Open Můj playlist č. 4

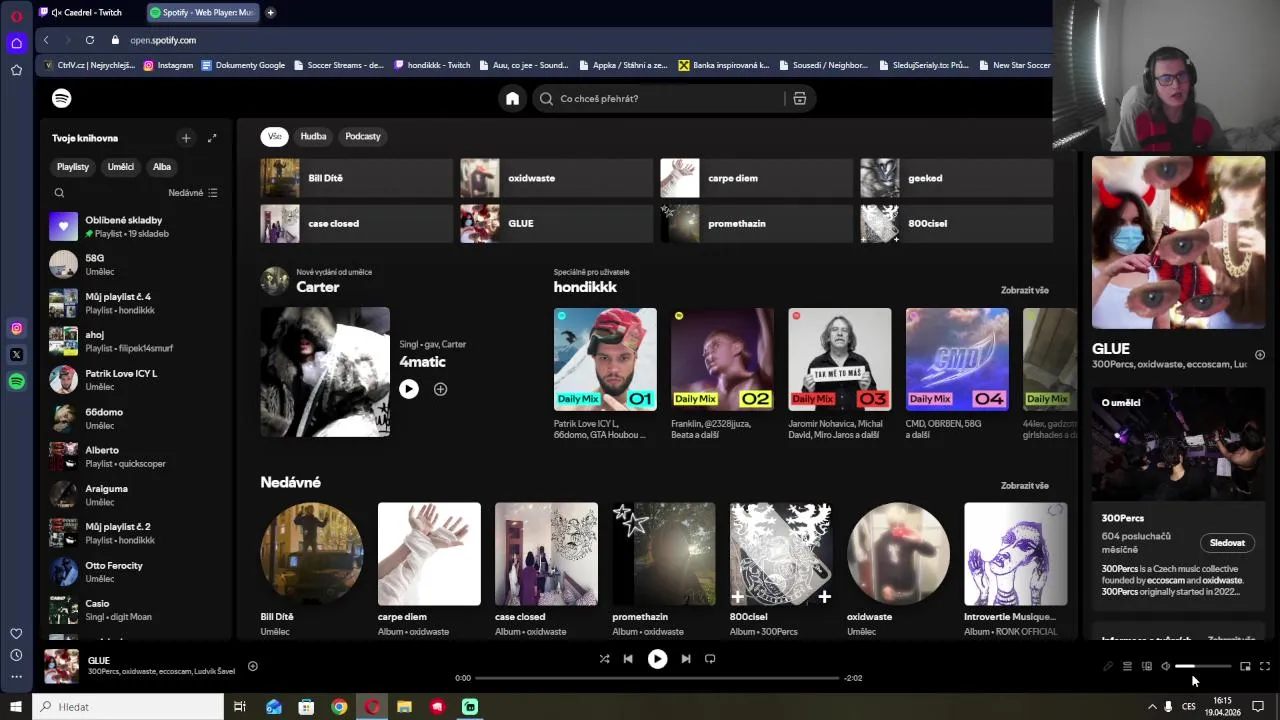pyautogui.click(x=137, y=303)
